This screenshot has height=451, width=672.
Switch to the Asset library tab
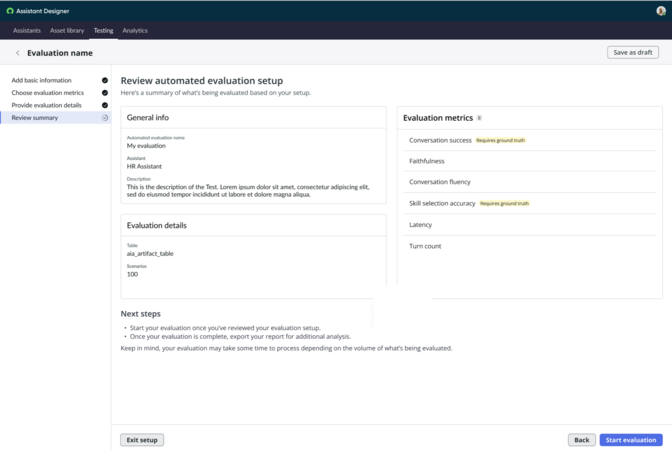coord(67,30)
